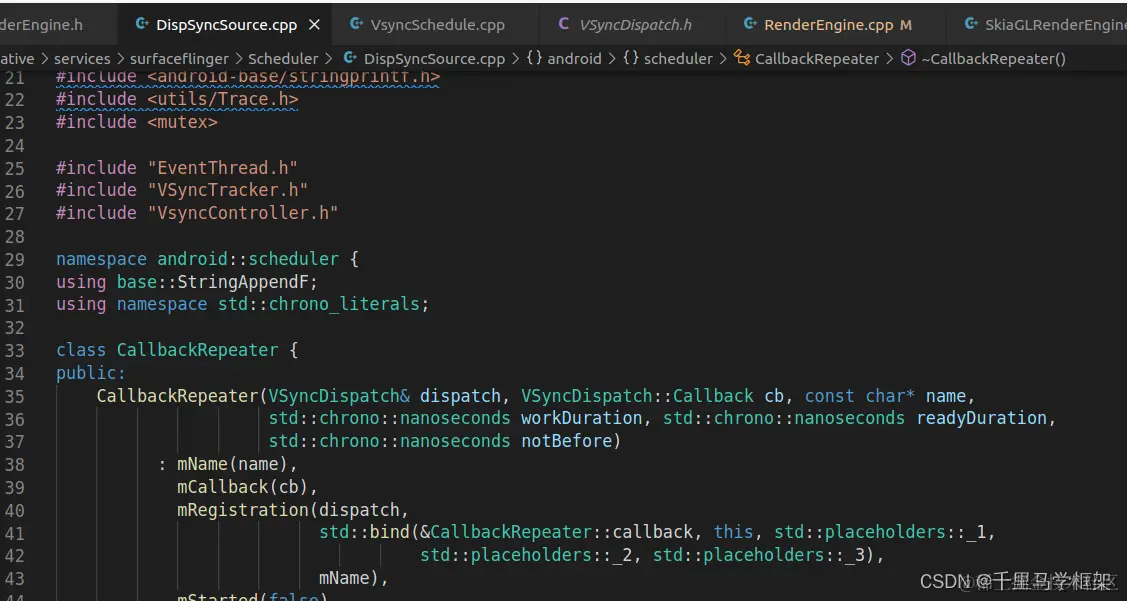Click "android::scheduler" in the namespace line
Image resolution: width=1127 pixels, height=601 pixels.
click(x=248, y=260)
